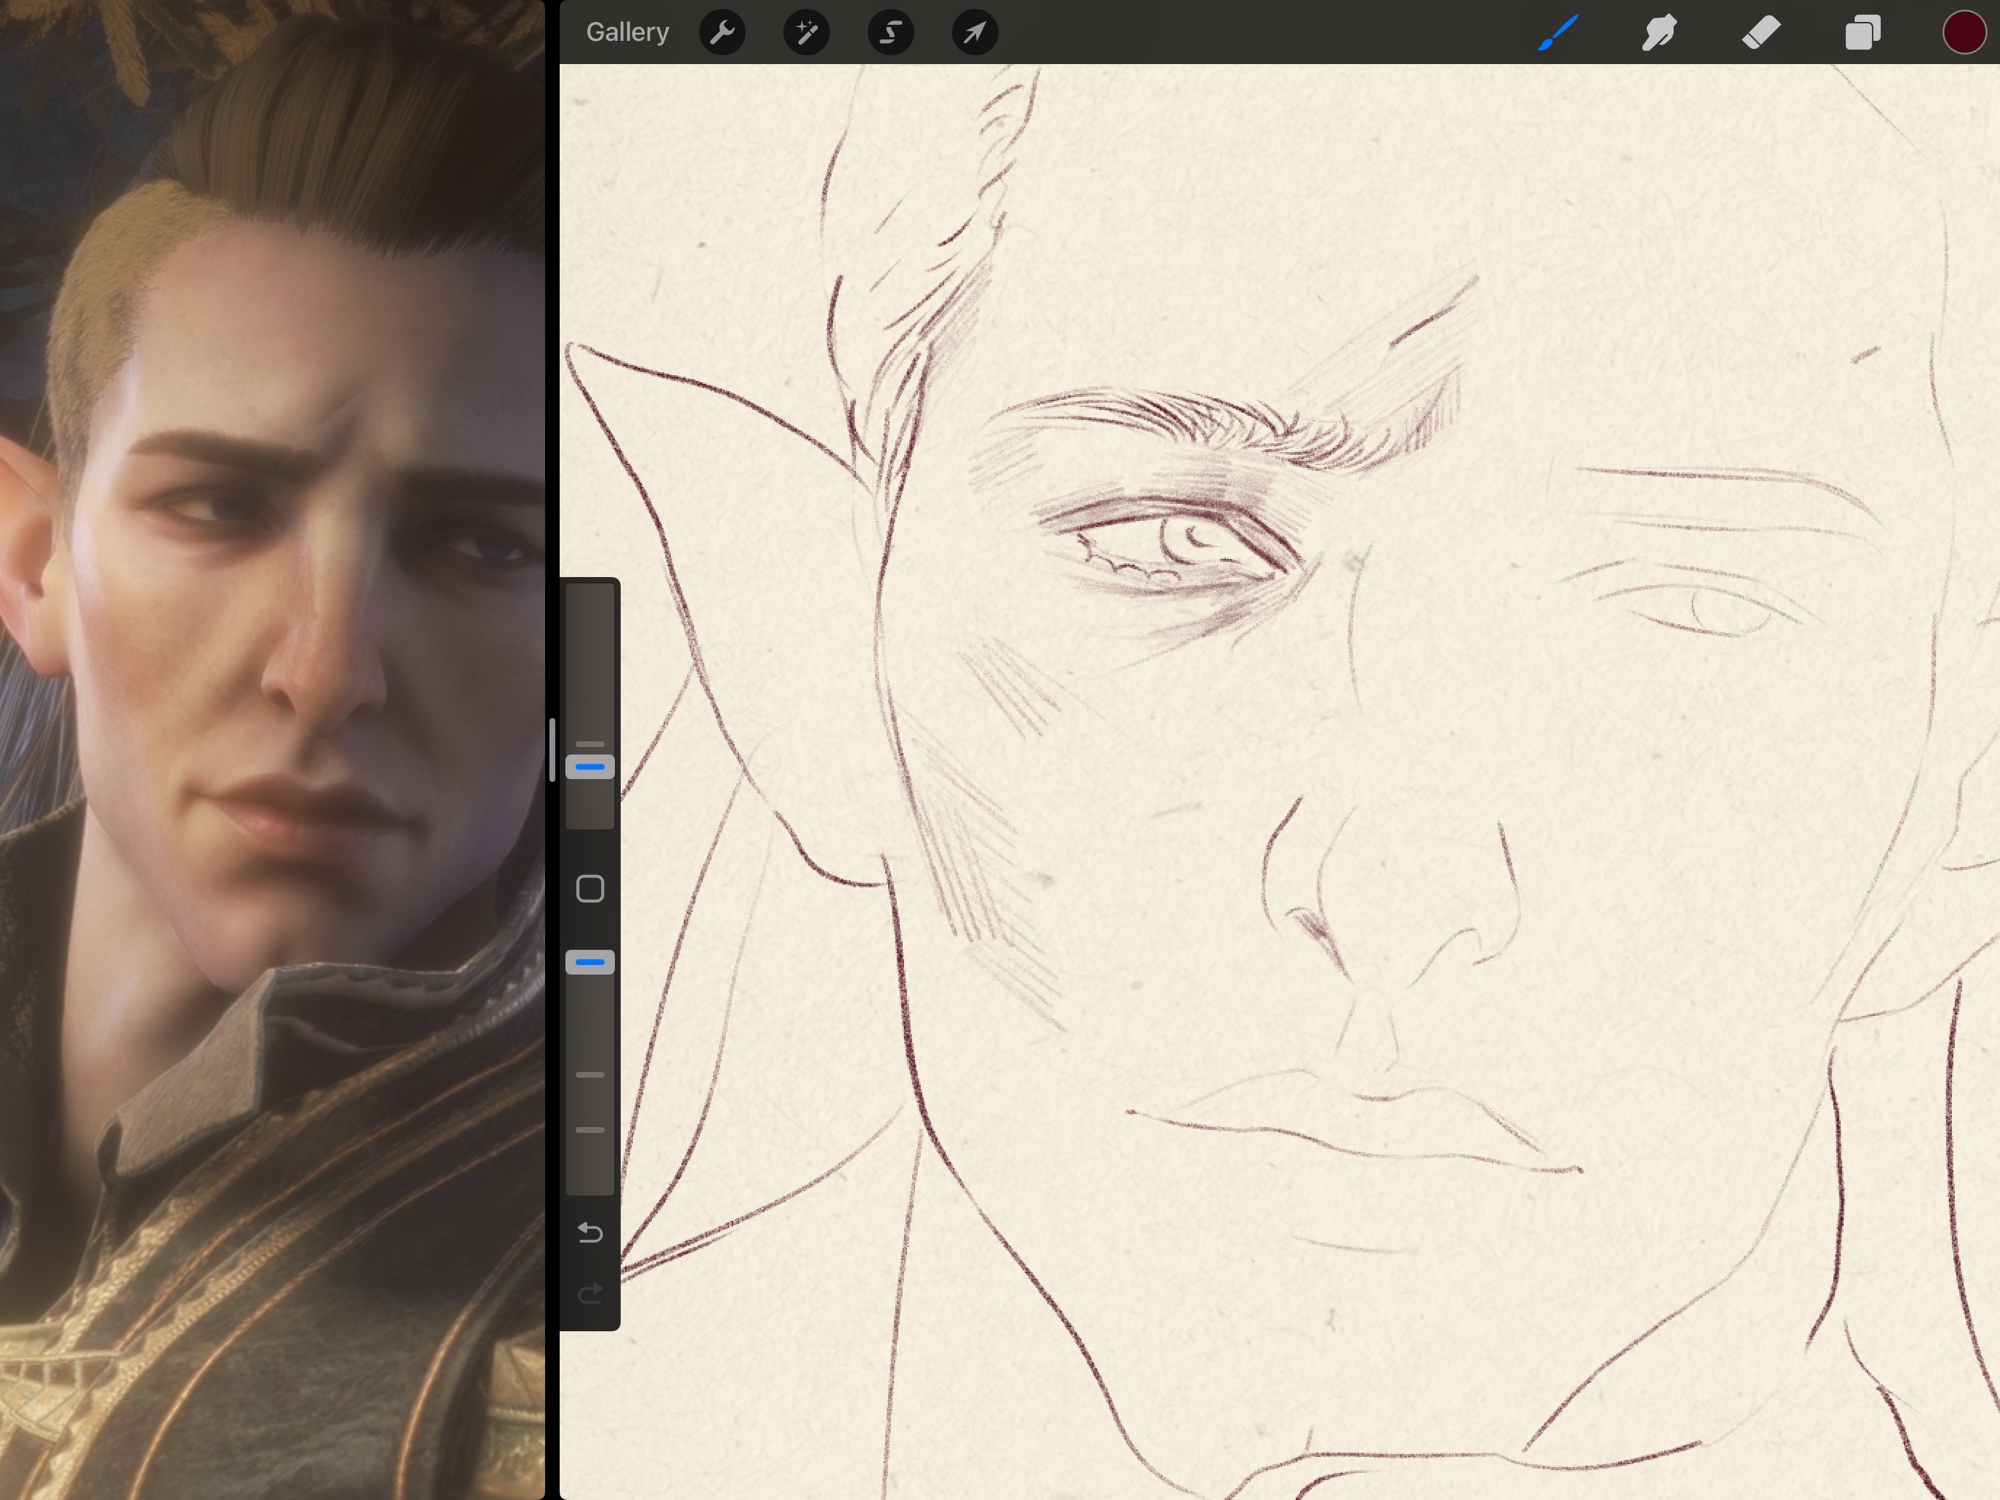Click the brush opacity slider handle
Image resolution: width=2000 pixels, height=1500 pixels.
(x=590, y=962)
